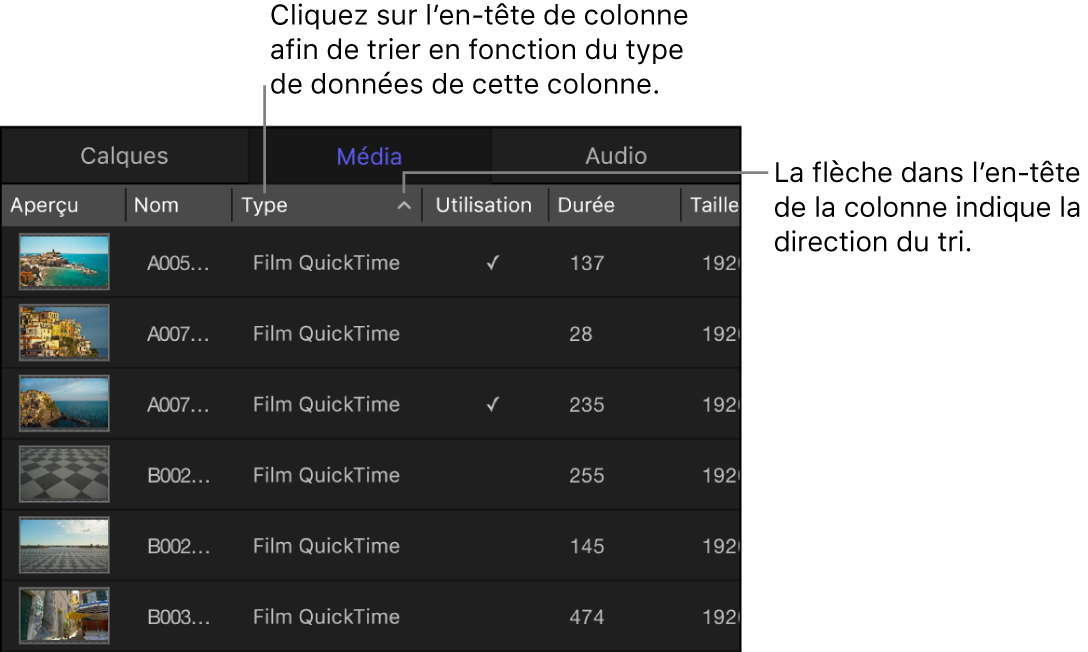
Task: Click the pavement thumbnail of the second B002 clip
Action: pyautogui.click(x=63, y=545)
